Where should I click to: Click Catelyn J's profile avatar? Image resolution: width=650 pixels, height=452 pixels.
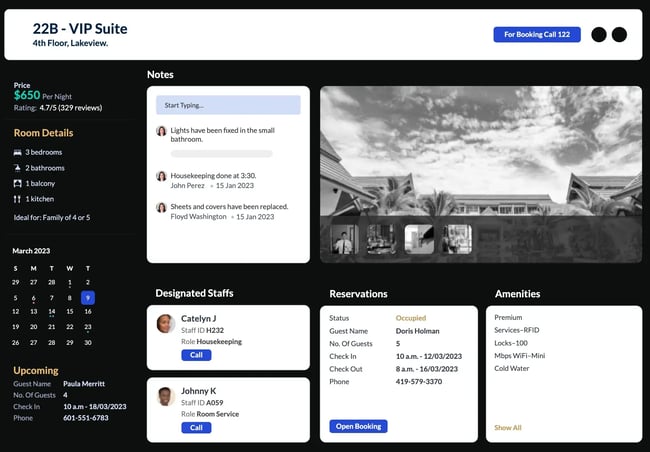click(166, 324)
